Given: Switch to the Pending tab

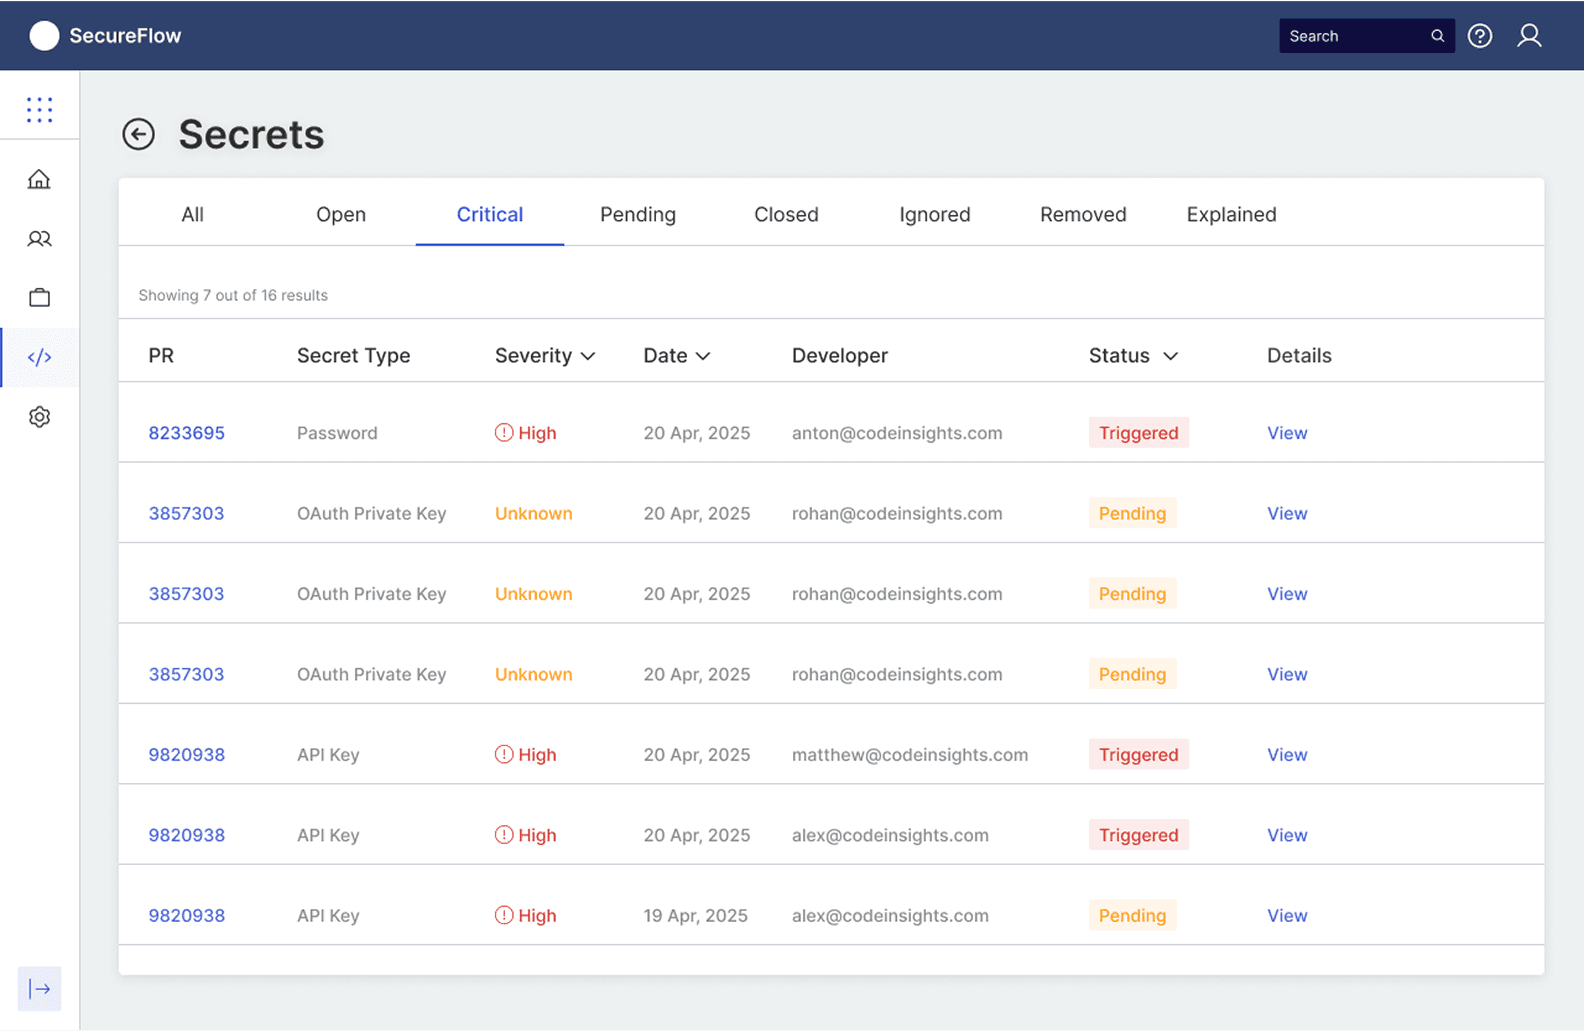Looking at the screenshot, I should click(638, 214).
